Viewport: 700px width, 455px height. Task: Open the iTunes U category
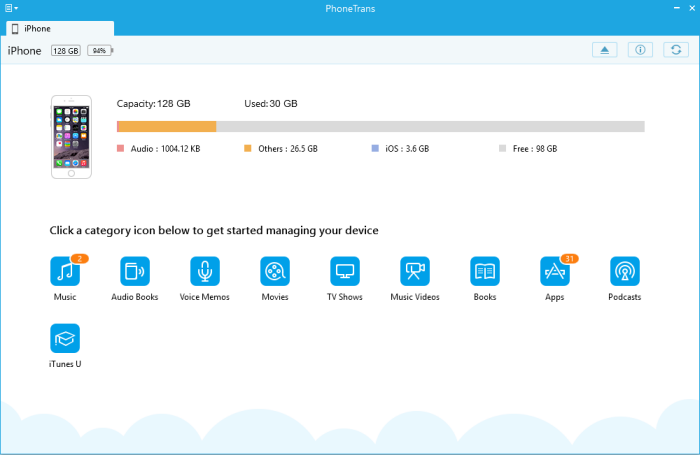(x=65, y=338)
